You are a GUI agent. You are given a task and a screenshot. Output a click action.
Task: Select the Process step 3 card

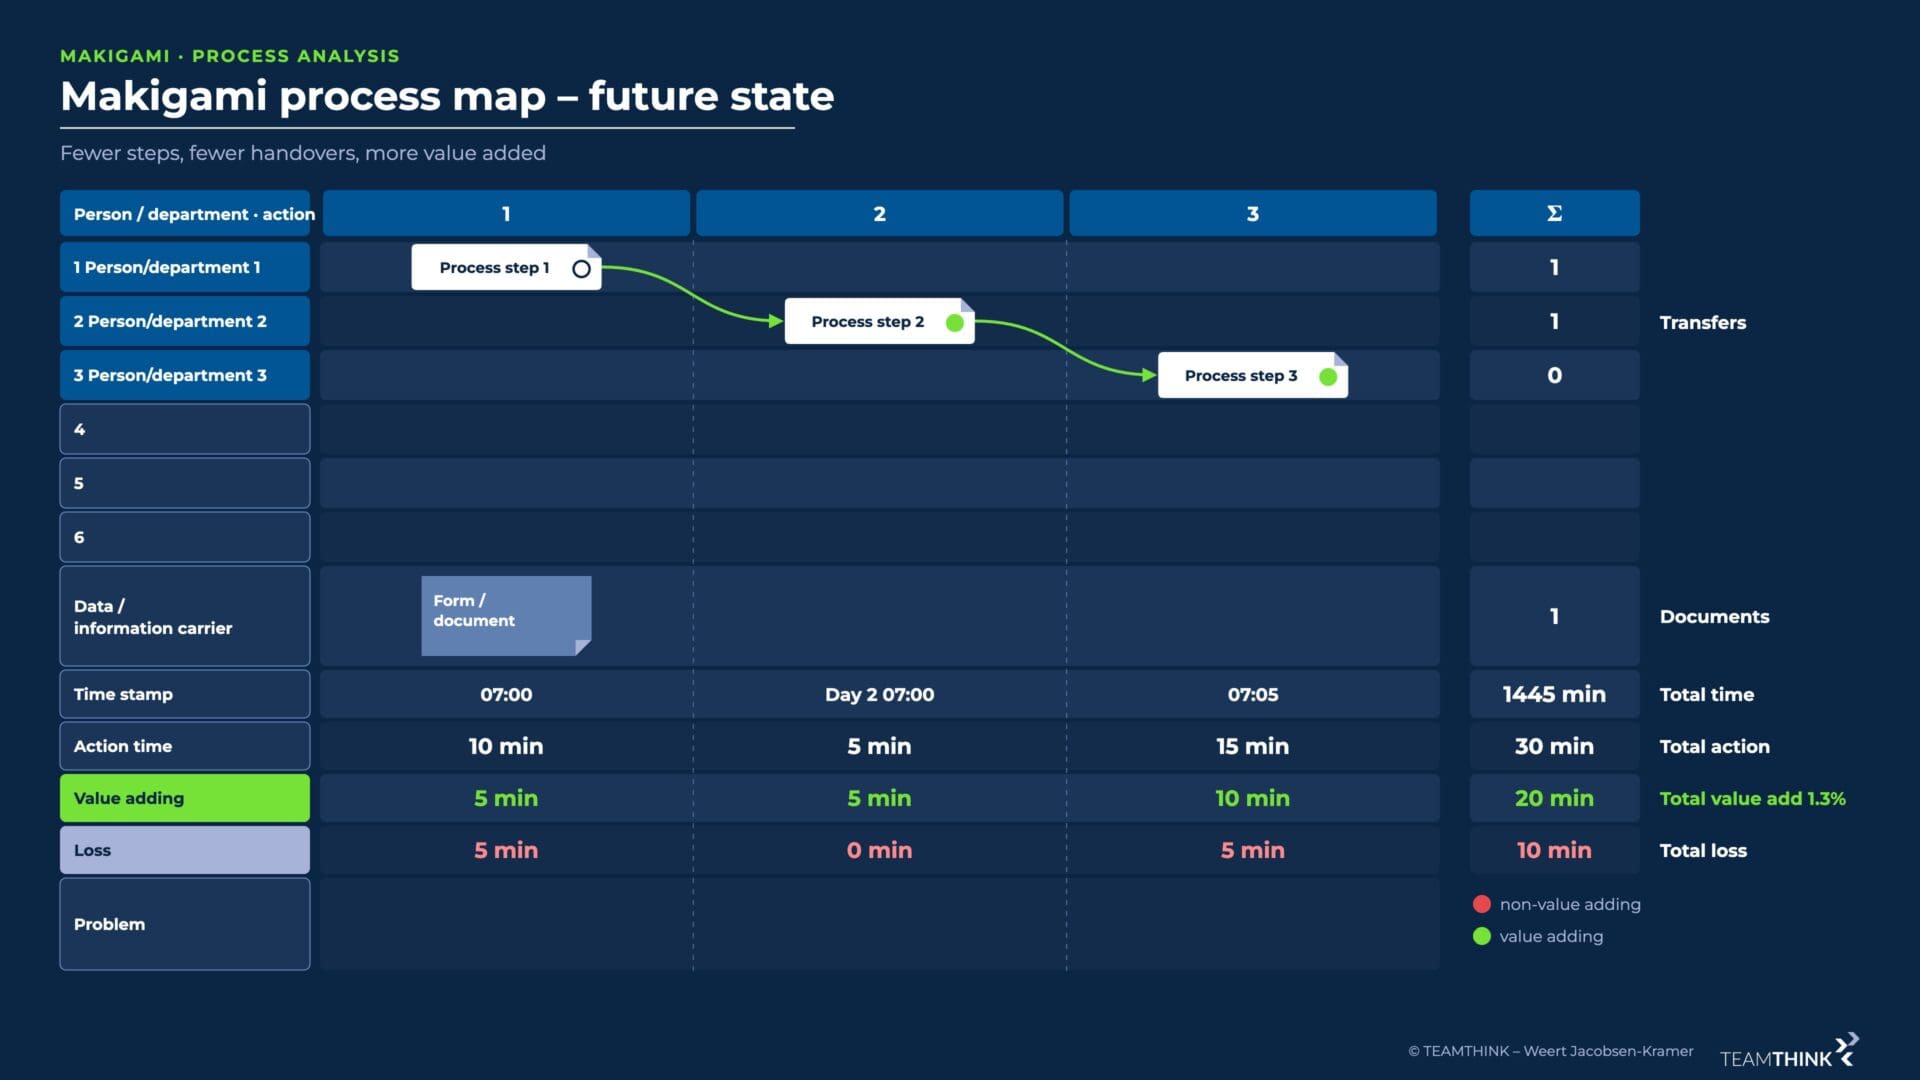point(1253,376)
